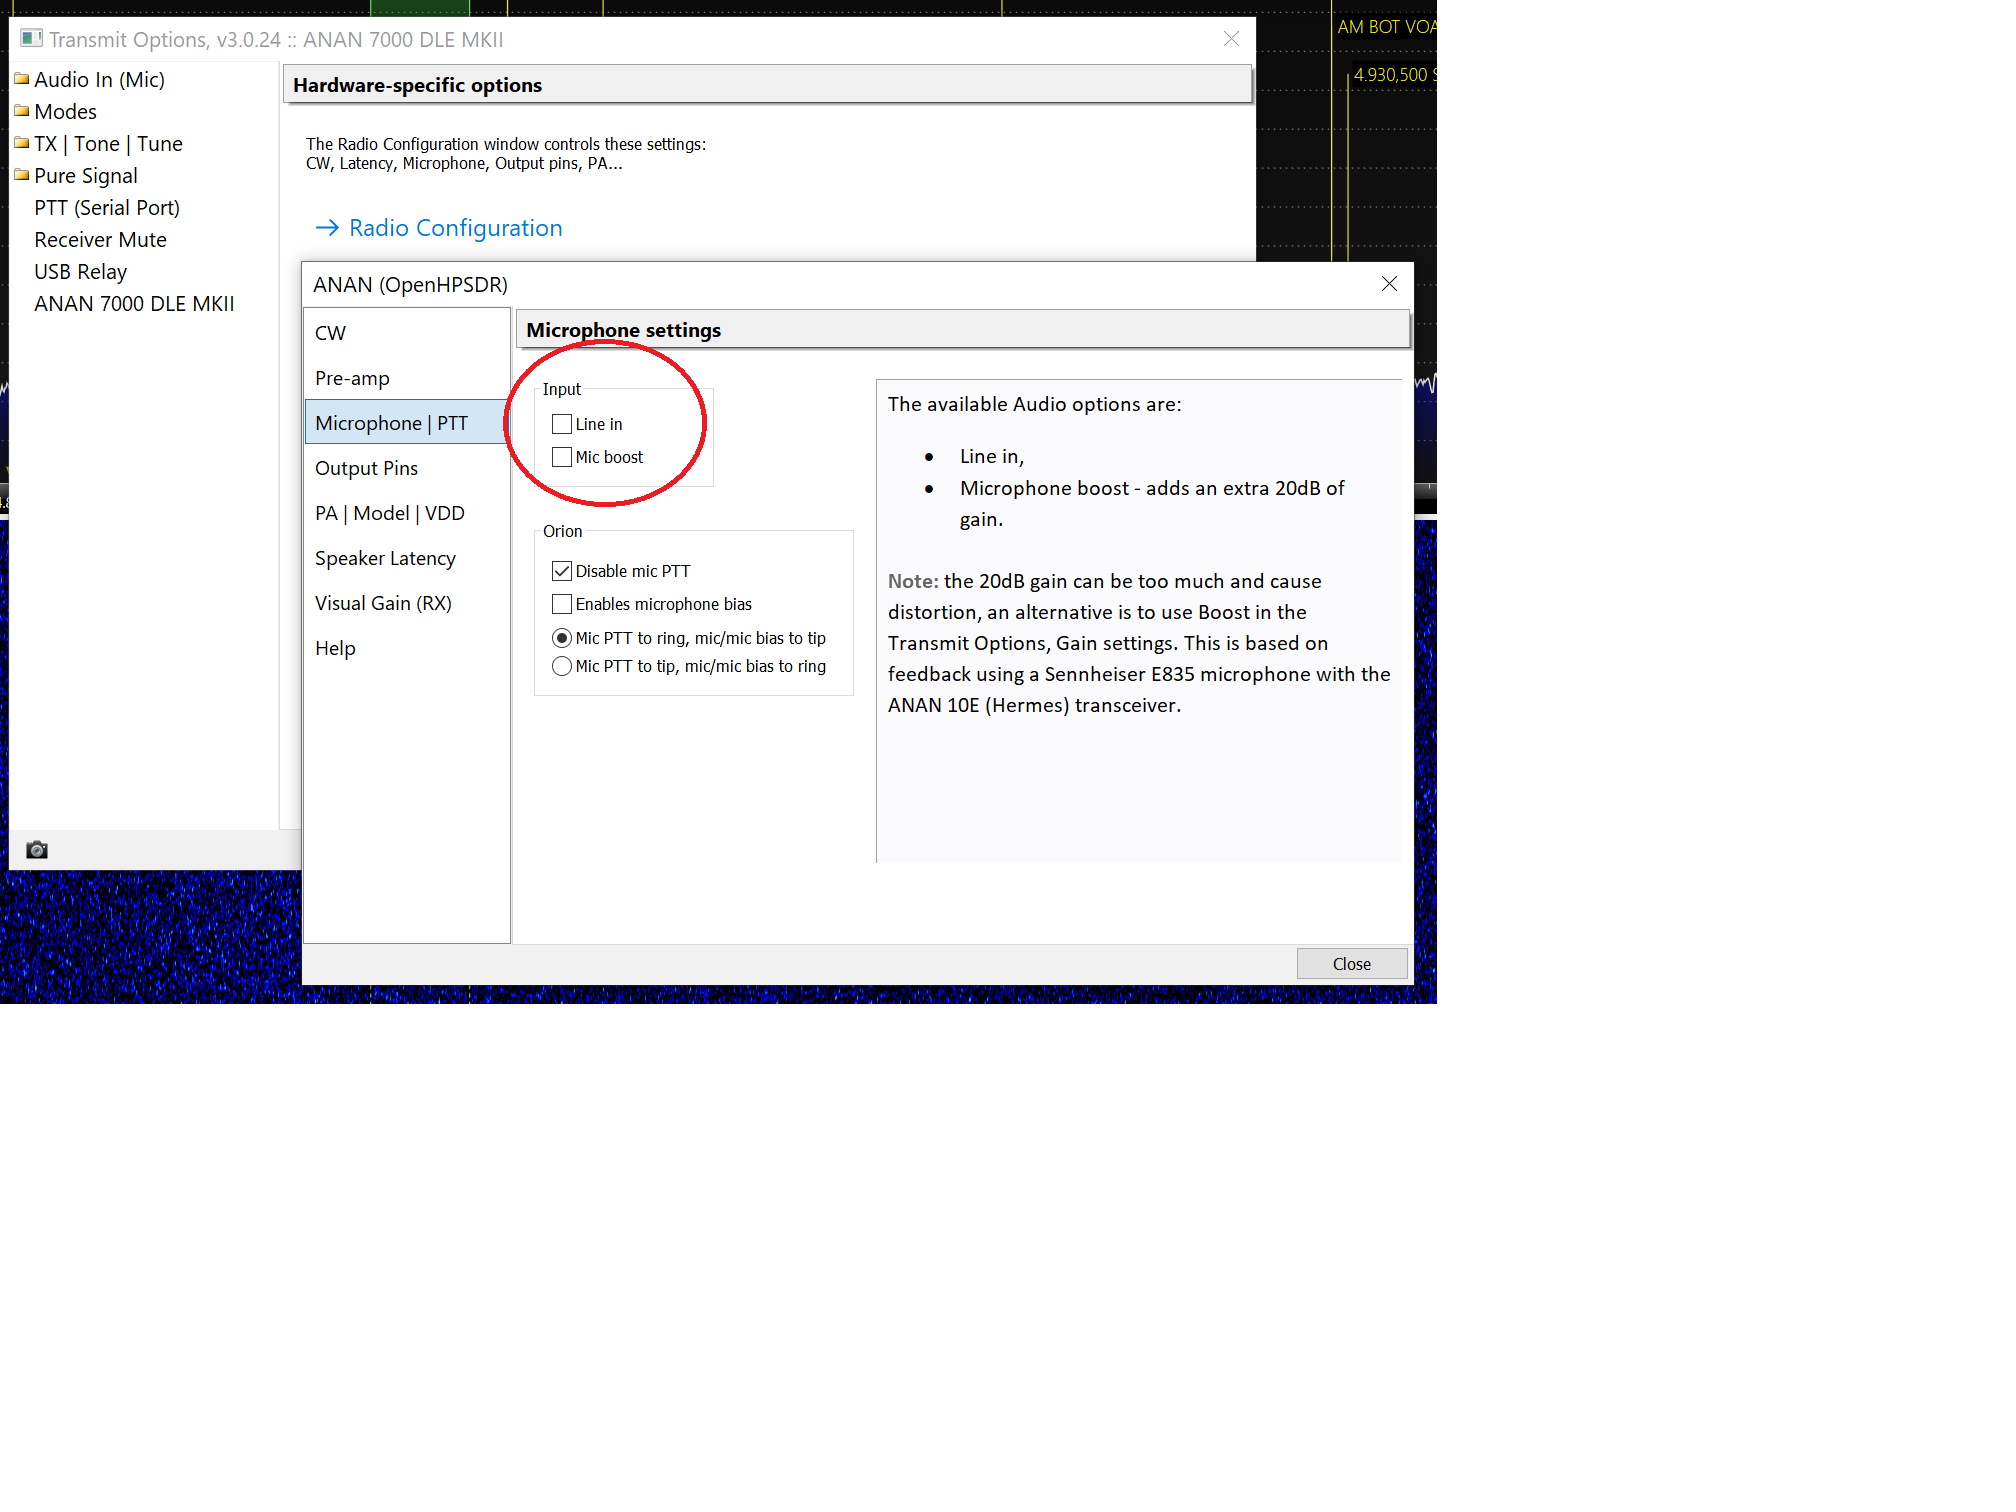Image resolution: width=2016 pixels, height=1512 pixels.
Task: Open the Help section
Action: pos(406,648)
